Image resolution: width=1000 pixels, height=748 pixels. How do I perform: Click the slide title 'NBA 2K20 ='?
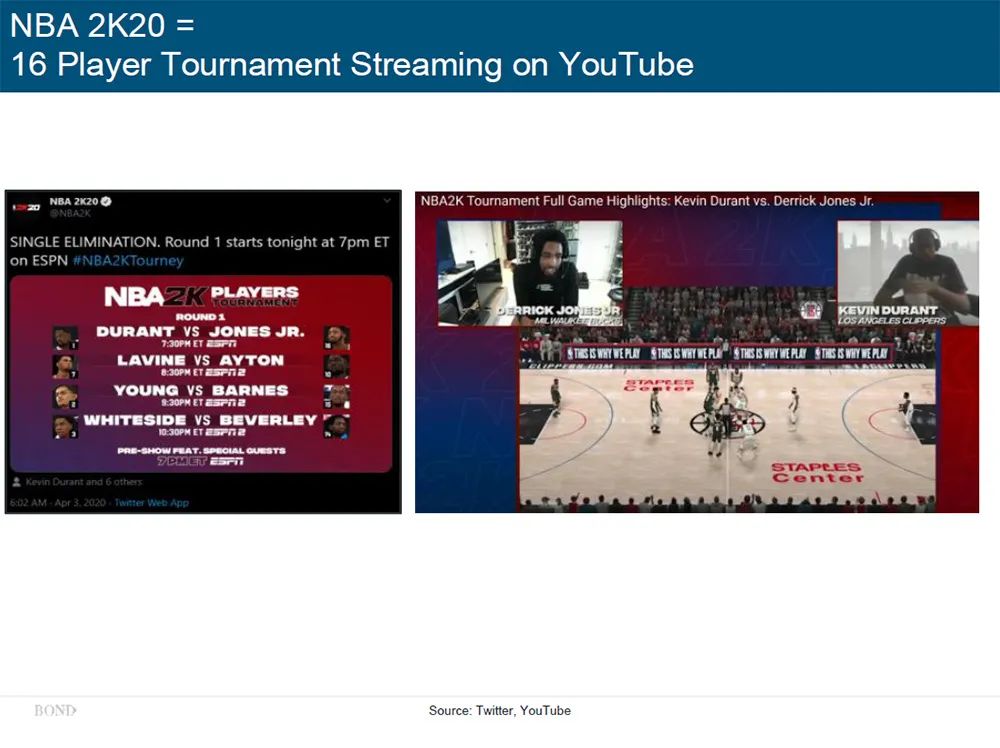pyautogui.click(x=103, y=26)
